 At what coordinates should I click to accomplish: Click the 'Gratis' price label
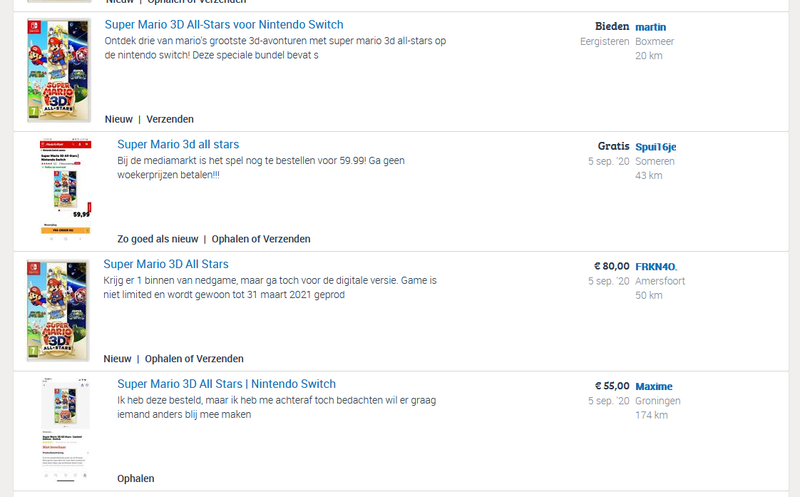tap(613, 147)
